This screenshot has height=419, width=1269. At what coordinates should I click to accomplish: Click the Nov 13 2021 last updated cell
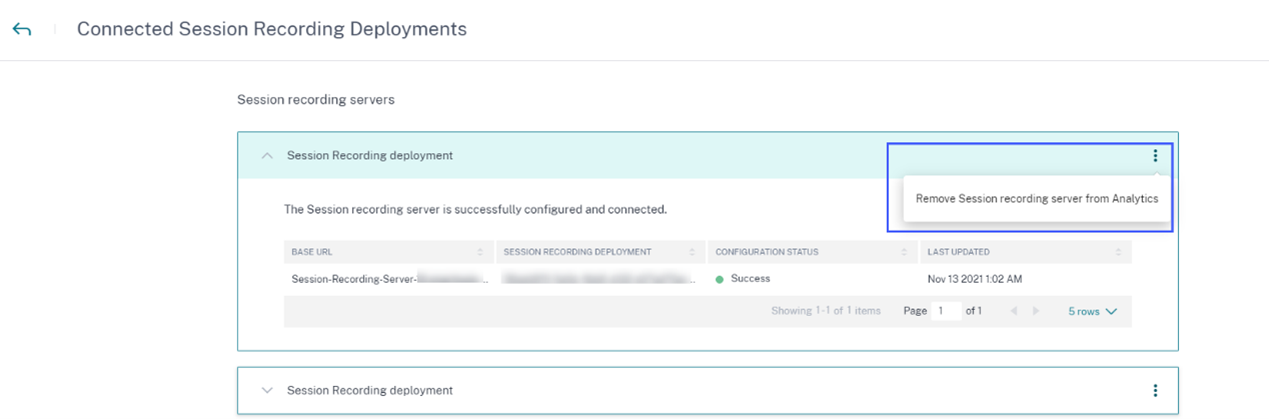975,279
